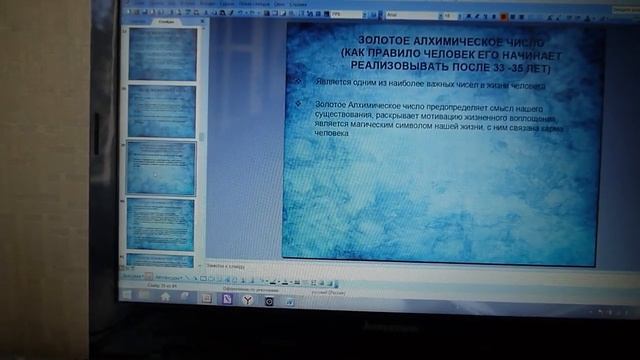Screen dimensions: 640x360
Task: Open the Word icon on the taskbar
Action: [x=290, y=302]
